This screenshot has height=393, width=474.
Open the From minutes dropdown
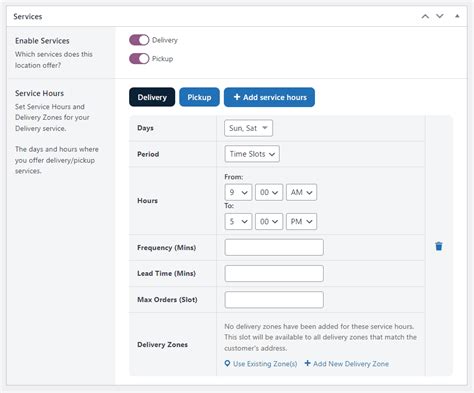269,192
